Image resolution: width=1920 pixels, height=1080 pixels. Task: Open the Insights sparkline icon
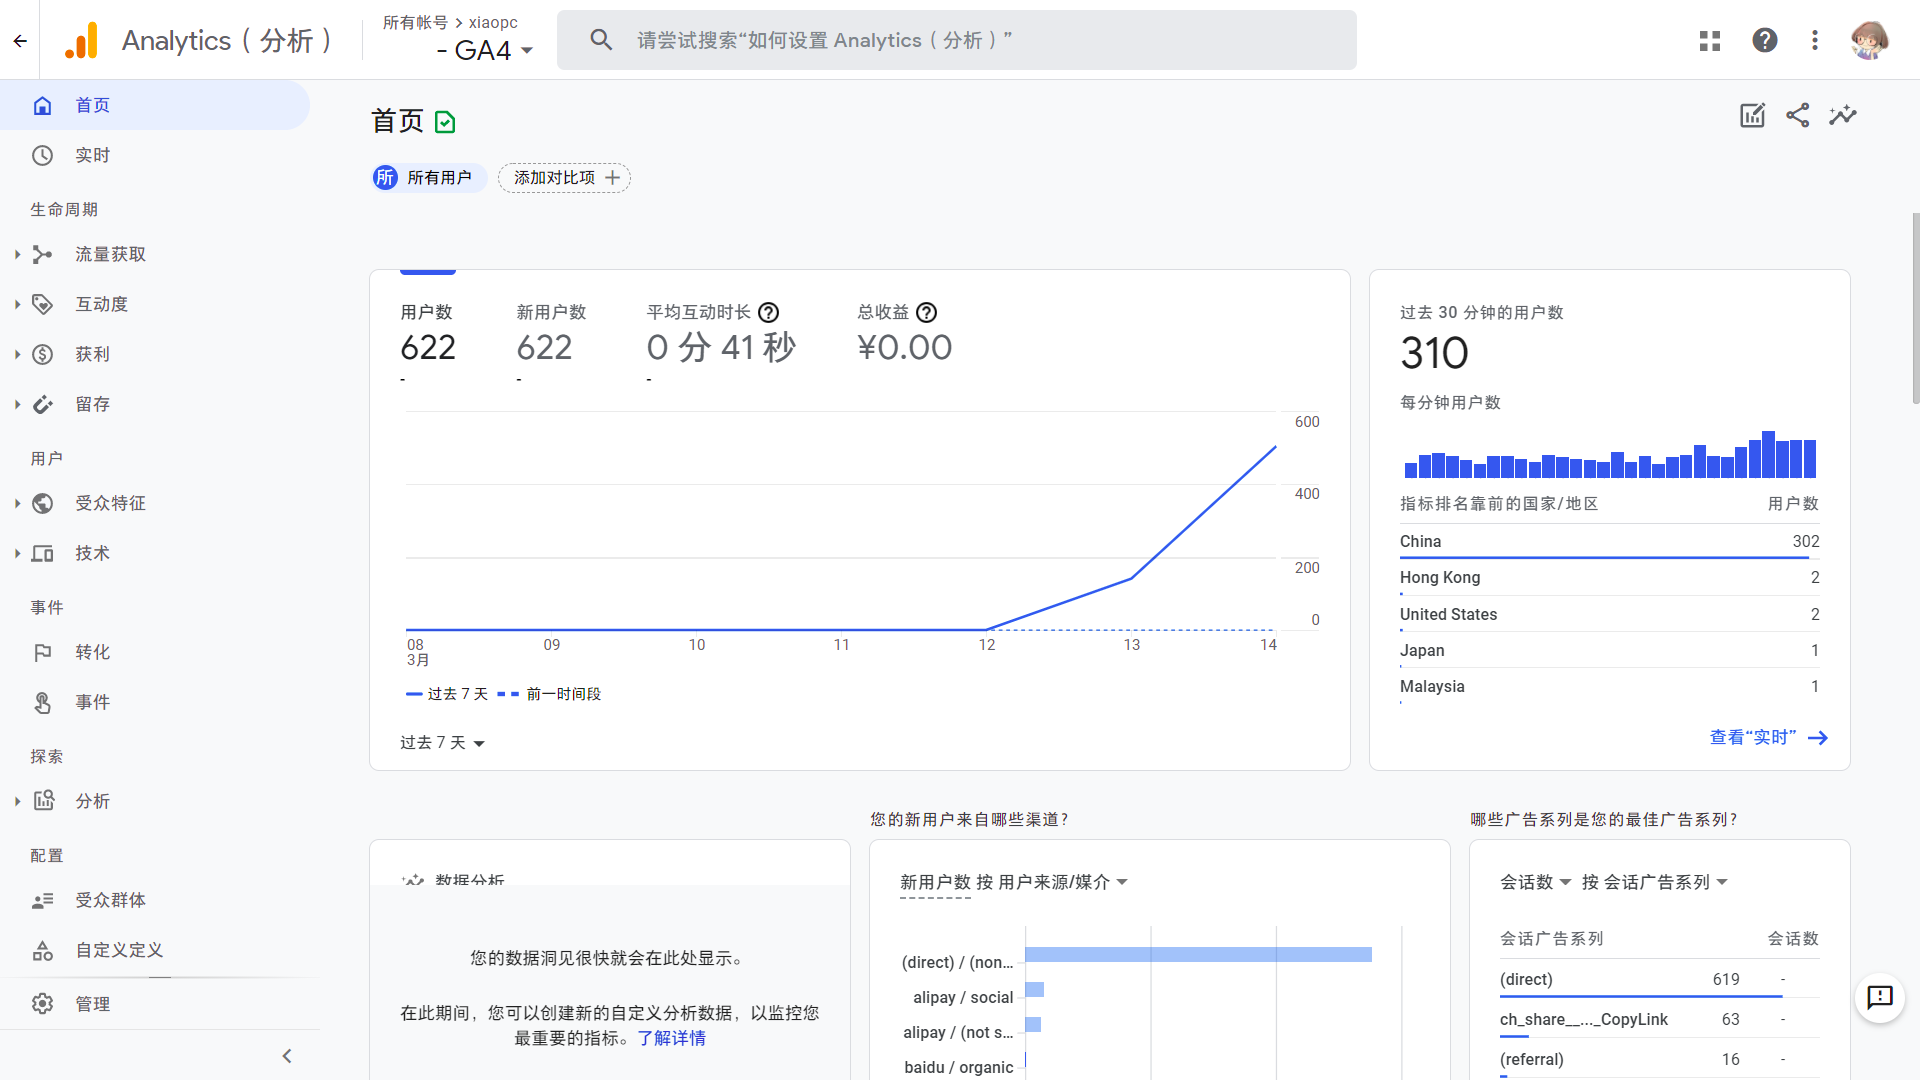(x=1842, y=115)
